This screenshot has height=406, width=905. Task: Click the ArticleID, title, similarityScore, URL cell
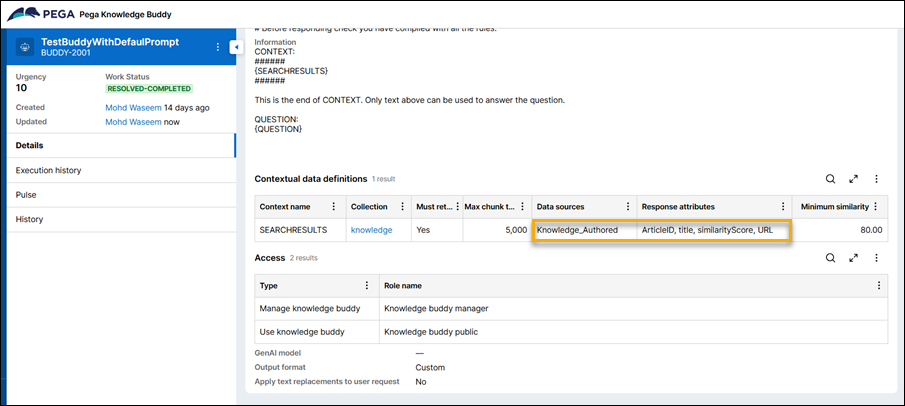(x=707, y=230)
